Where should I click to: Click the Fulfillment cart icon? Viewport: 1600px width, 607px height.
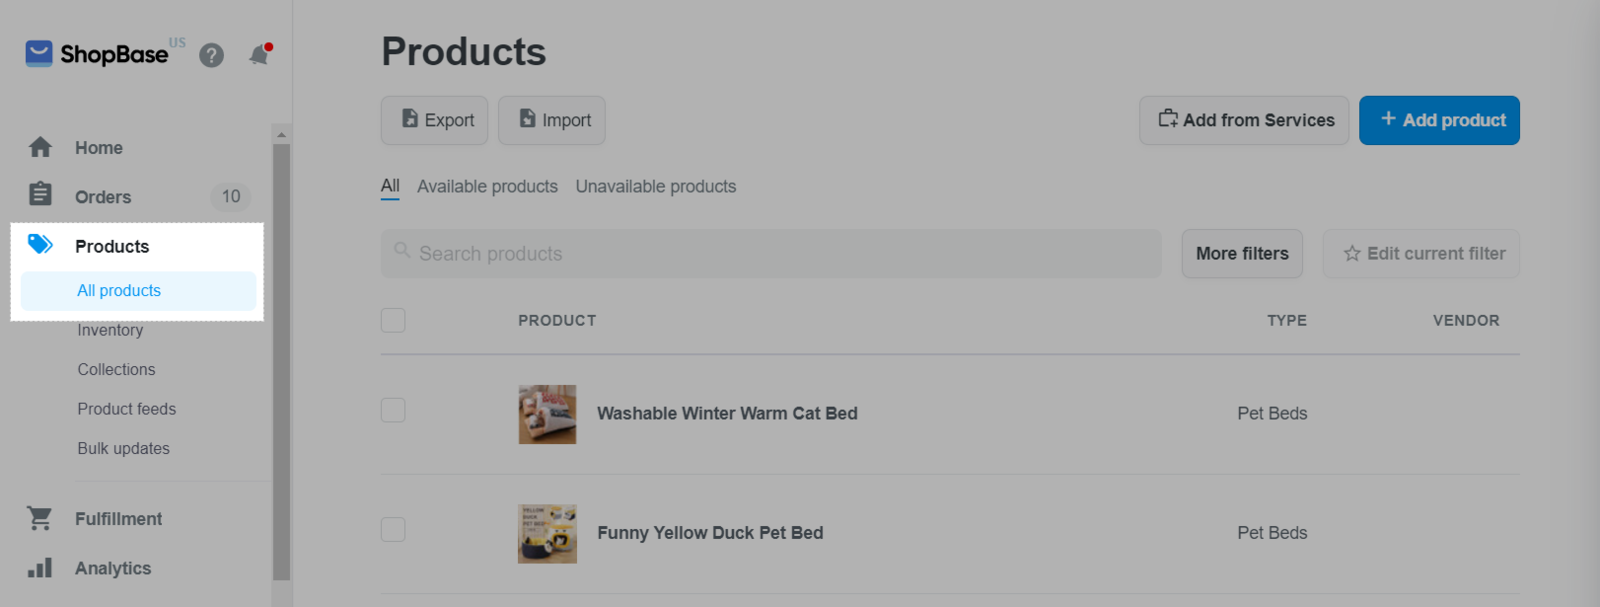tap(40, 518)
